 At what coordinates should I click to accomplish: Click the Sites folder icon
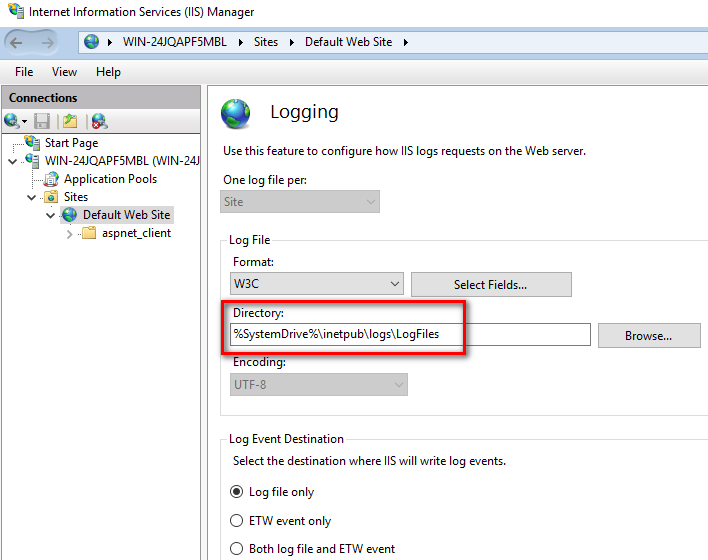[x=51, y=197]
